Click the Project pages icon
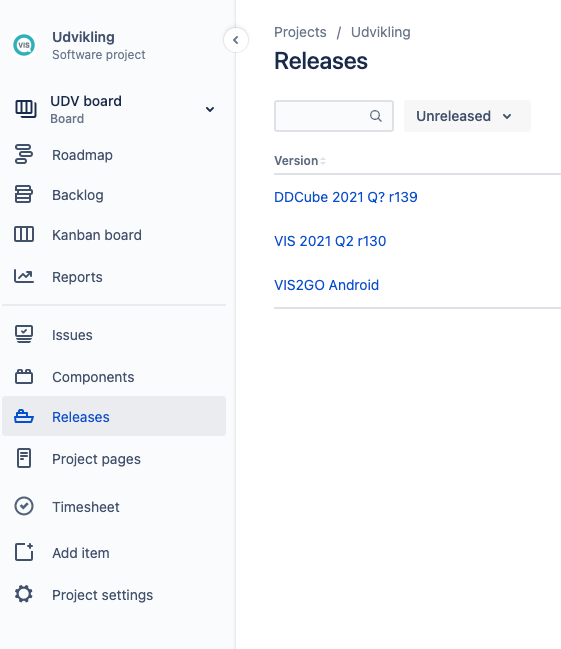Viewport: 561px width, 649px height. tap(24, 458)
